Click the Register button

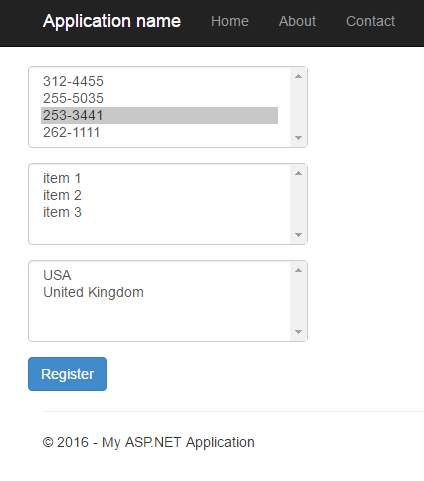coord(67,374)
